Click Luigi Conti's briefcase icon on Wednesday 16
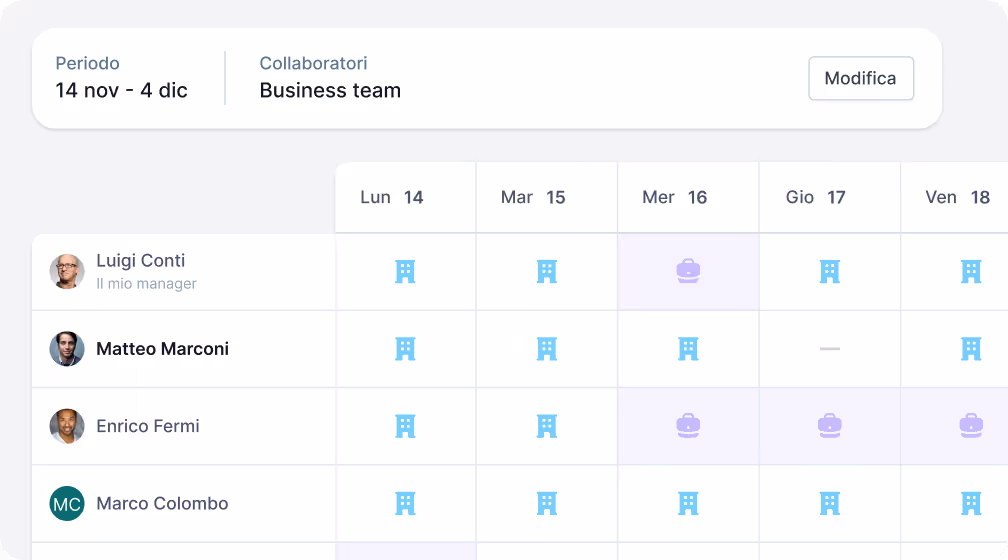This screenshot has width=1008, height=560. [688, 271]
